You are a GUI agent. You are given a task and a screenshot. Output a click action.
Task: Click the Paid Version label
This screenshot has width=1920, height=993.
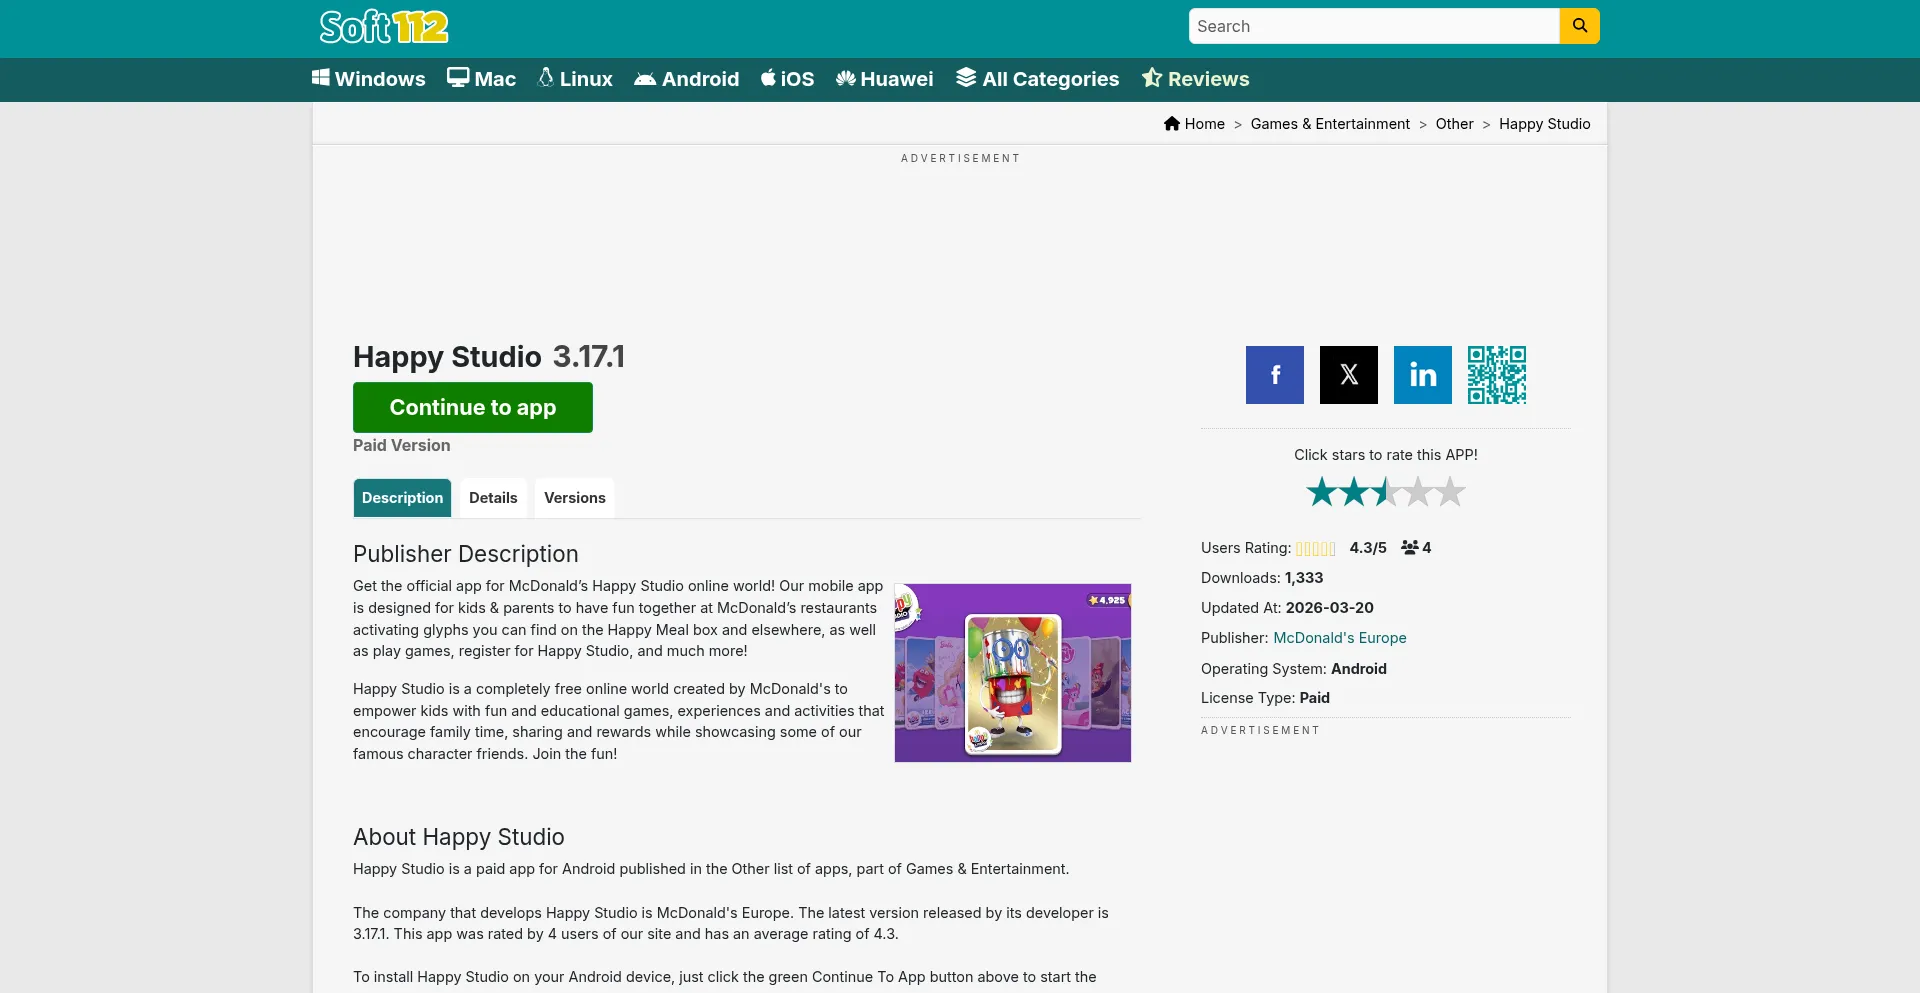402,446
